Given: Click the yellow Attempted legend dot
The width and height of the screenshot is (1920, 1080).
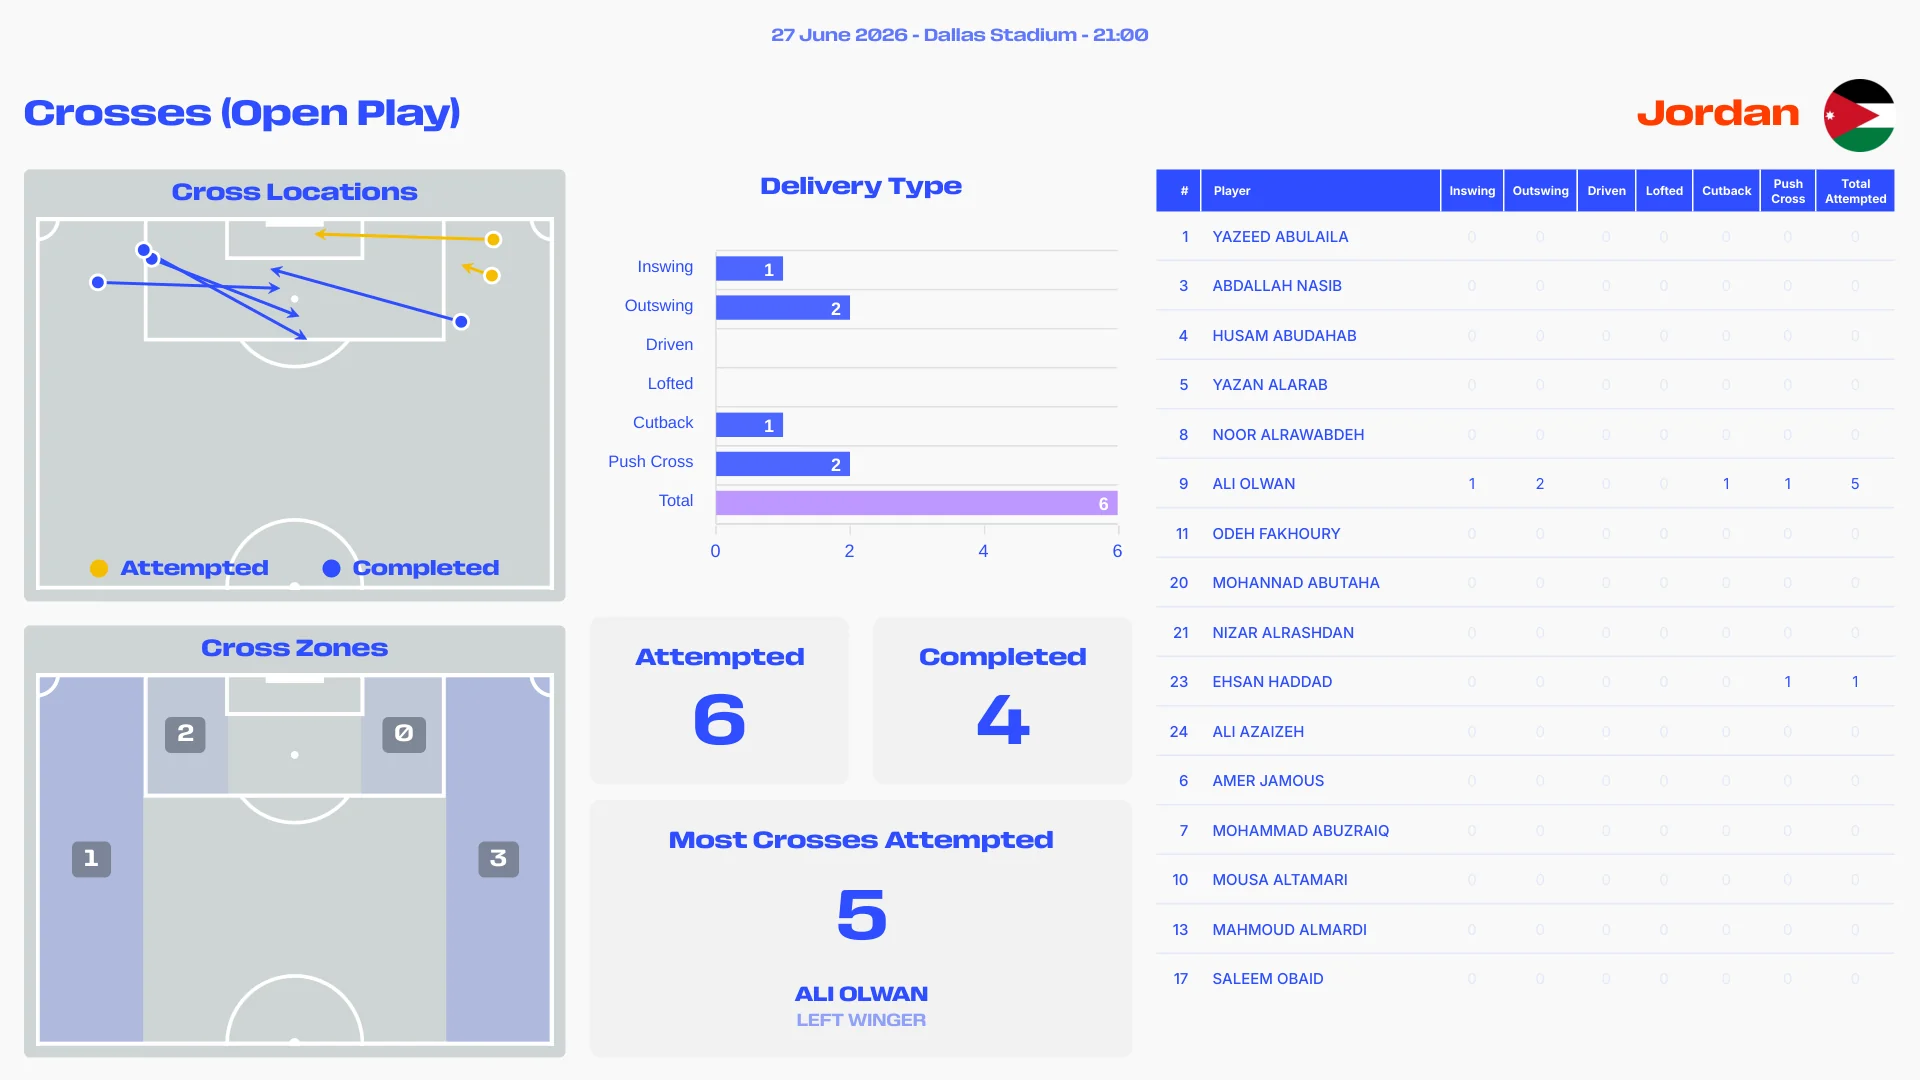Looking at the screenshot, I should (x=99, y=568).
